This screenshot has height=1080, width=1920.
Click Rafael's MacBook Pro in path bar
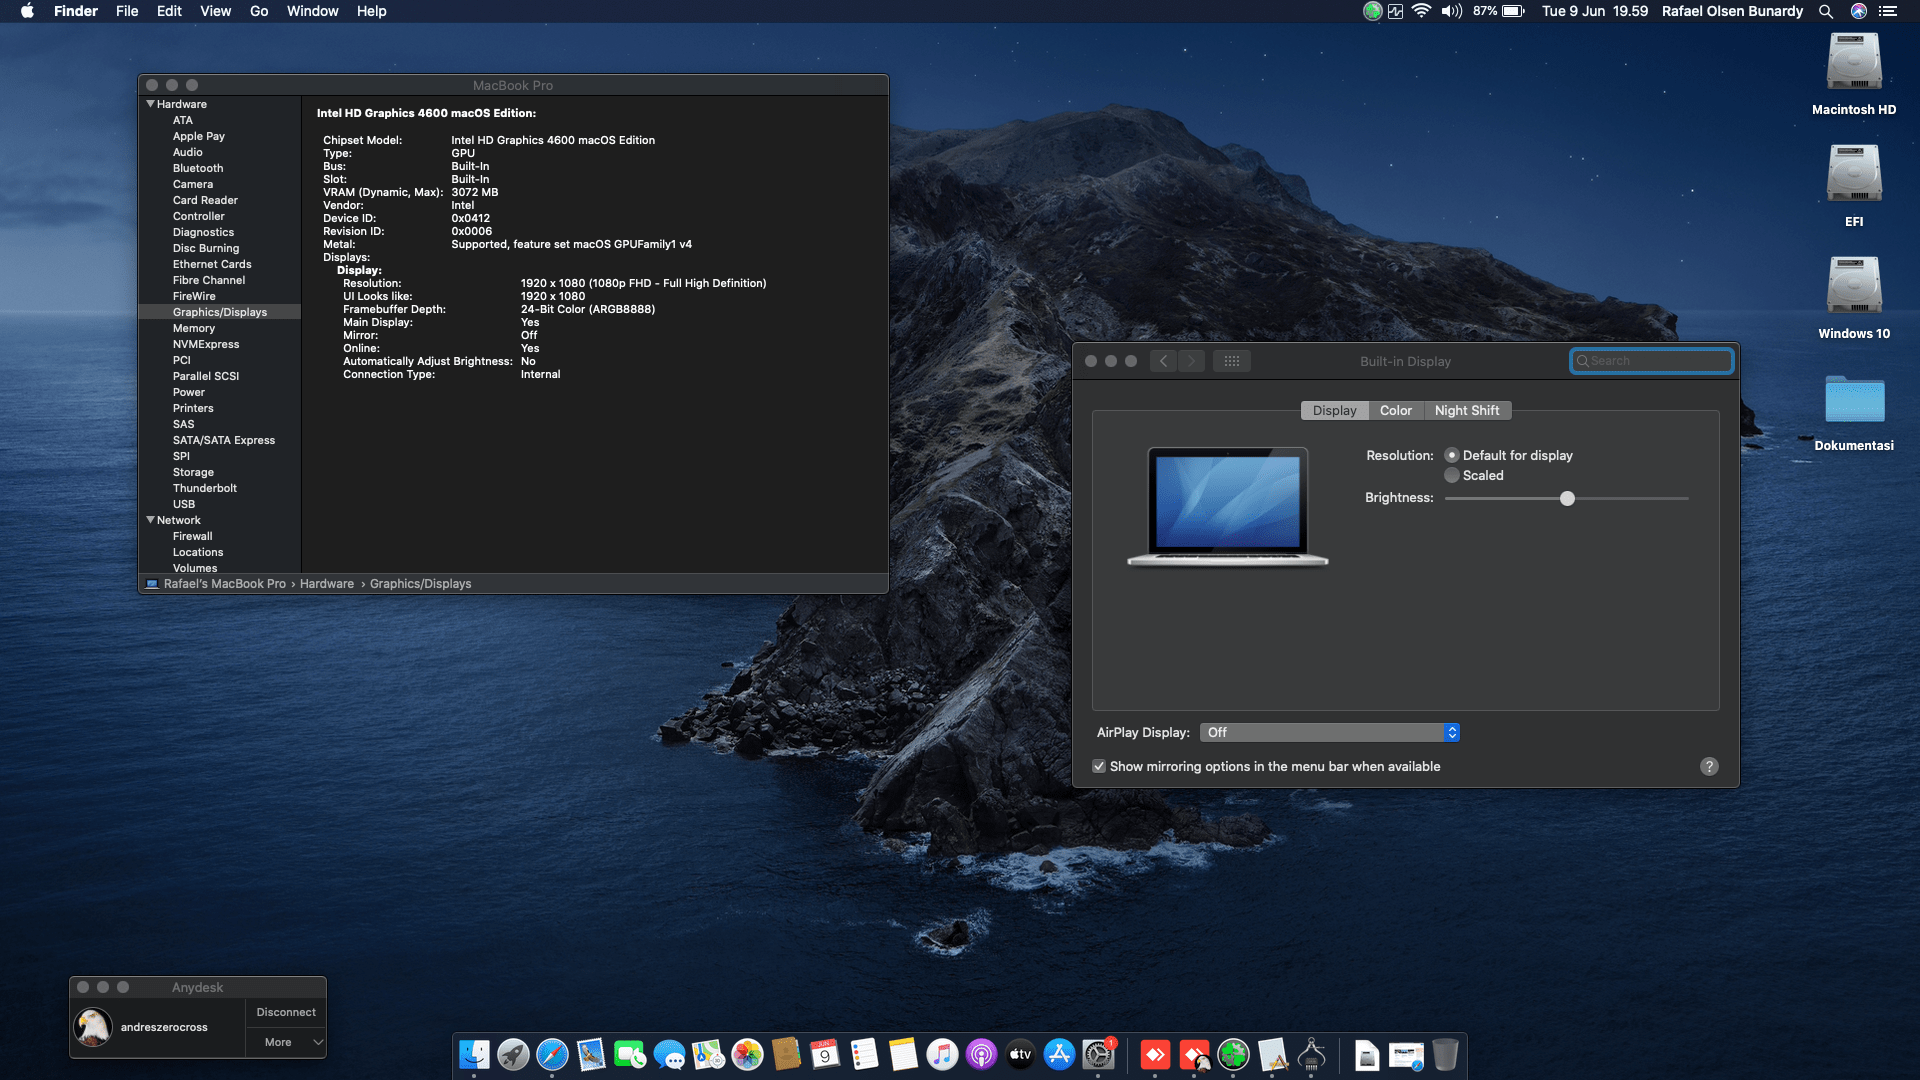pos(224,584)
